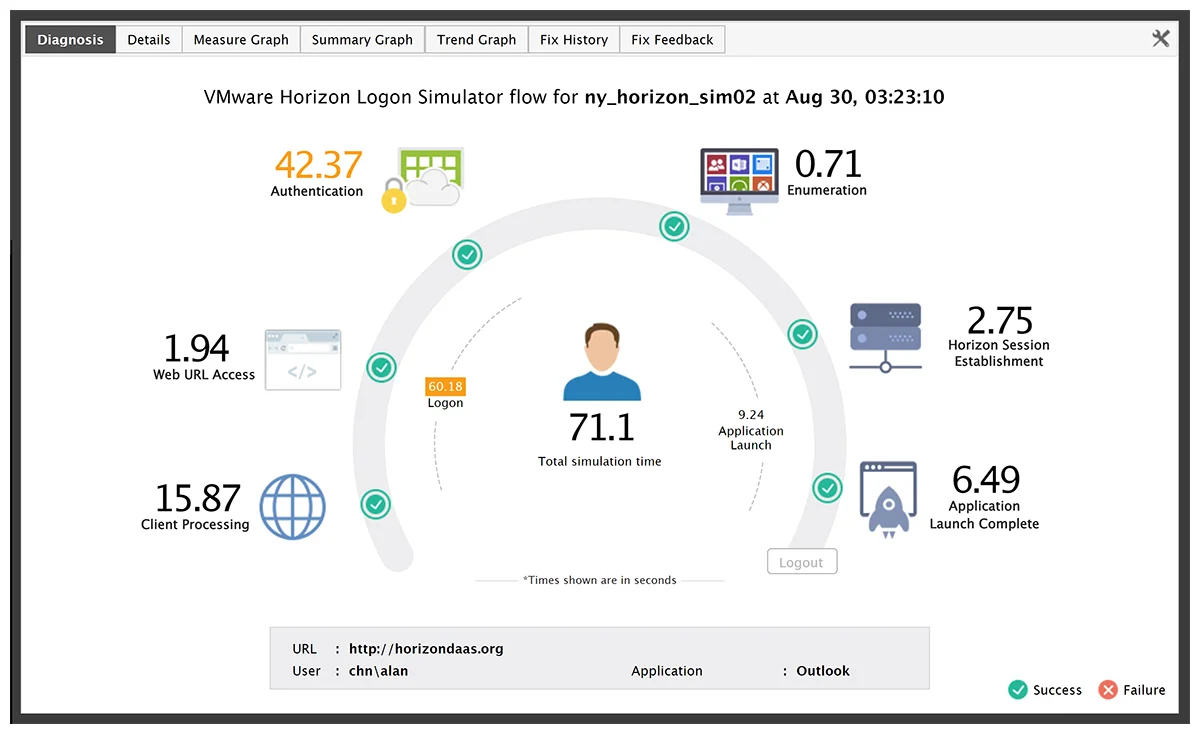The image size is (1200, 734).
Task: Click the Logout button
Action: pos(802,562)
